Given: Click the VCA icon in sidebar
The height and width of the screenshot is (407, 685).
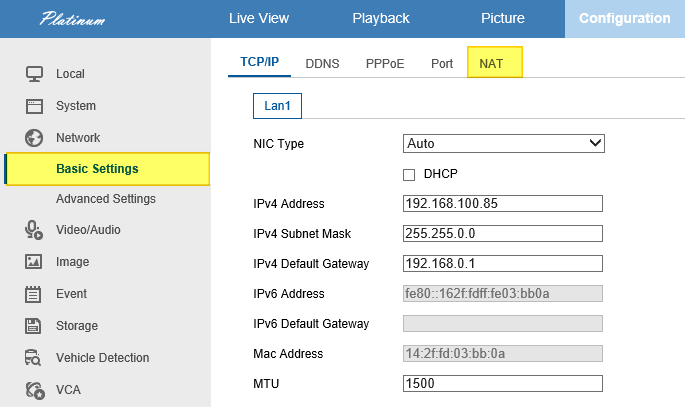Looking at the screenshot, I should tap(35, 390).
